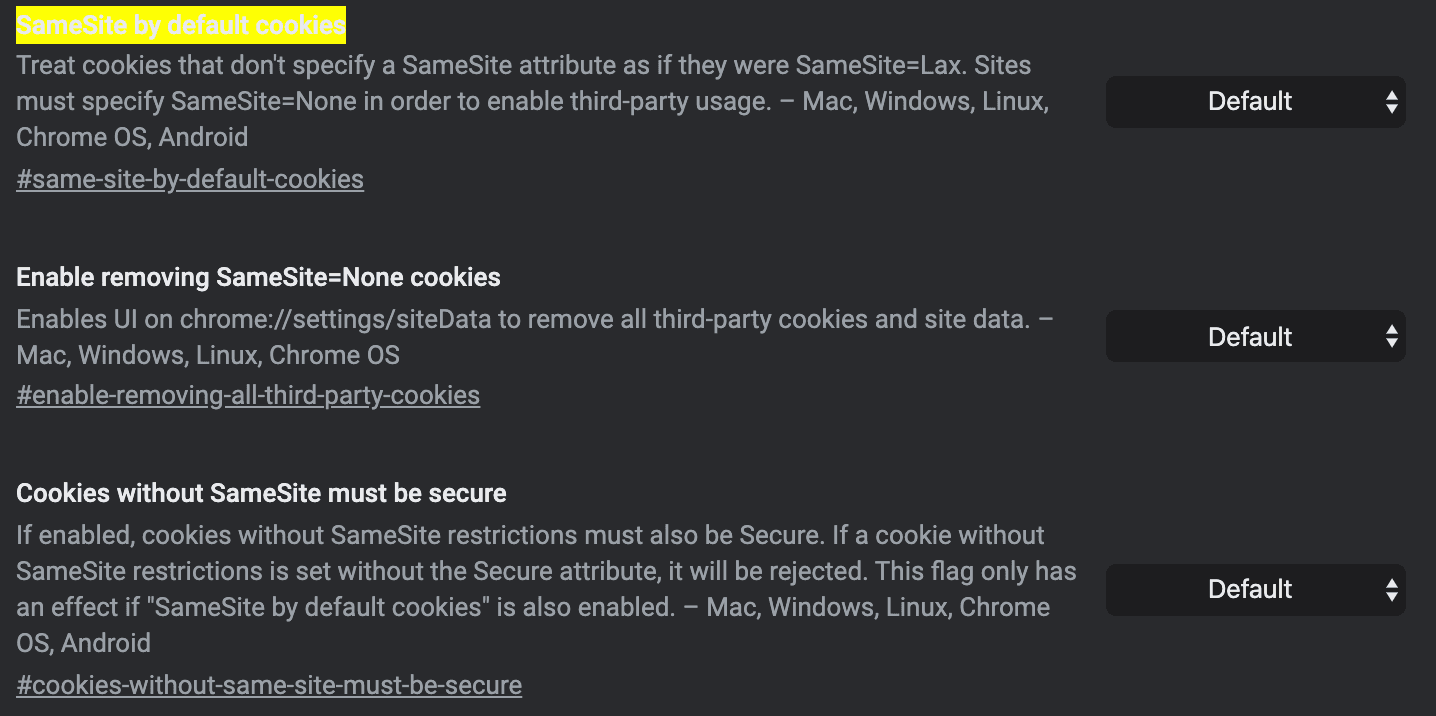Open the SameSite by default cookies dropdown
Image resolution: width=1436 pixels, height=716 pixels.
(1255, 101)
